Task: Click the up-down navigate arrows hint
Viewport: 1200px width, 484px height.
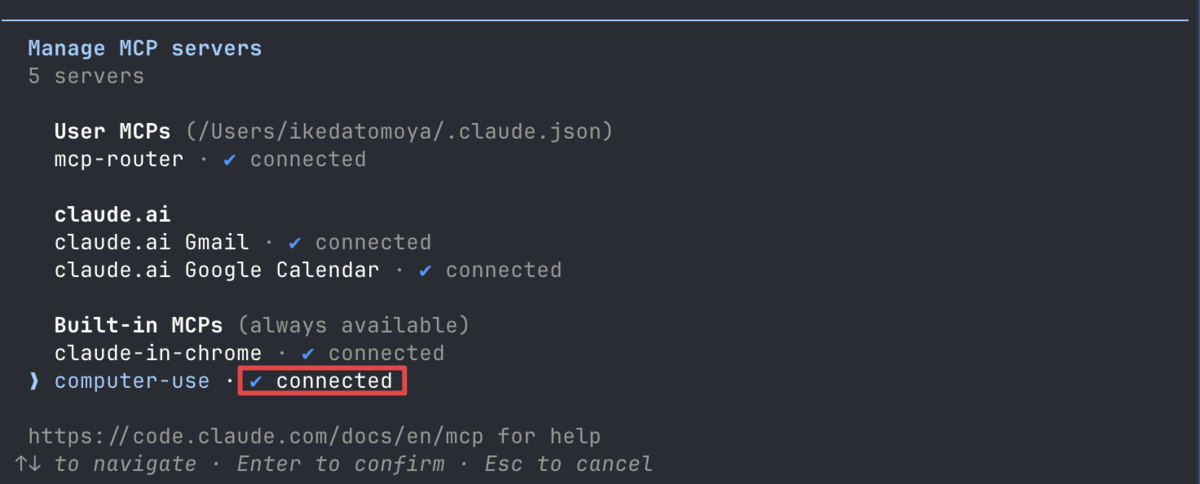Action: point(28,464)
